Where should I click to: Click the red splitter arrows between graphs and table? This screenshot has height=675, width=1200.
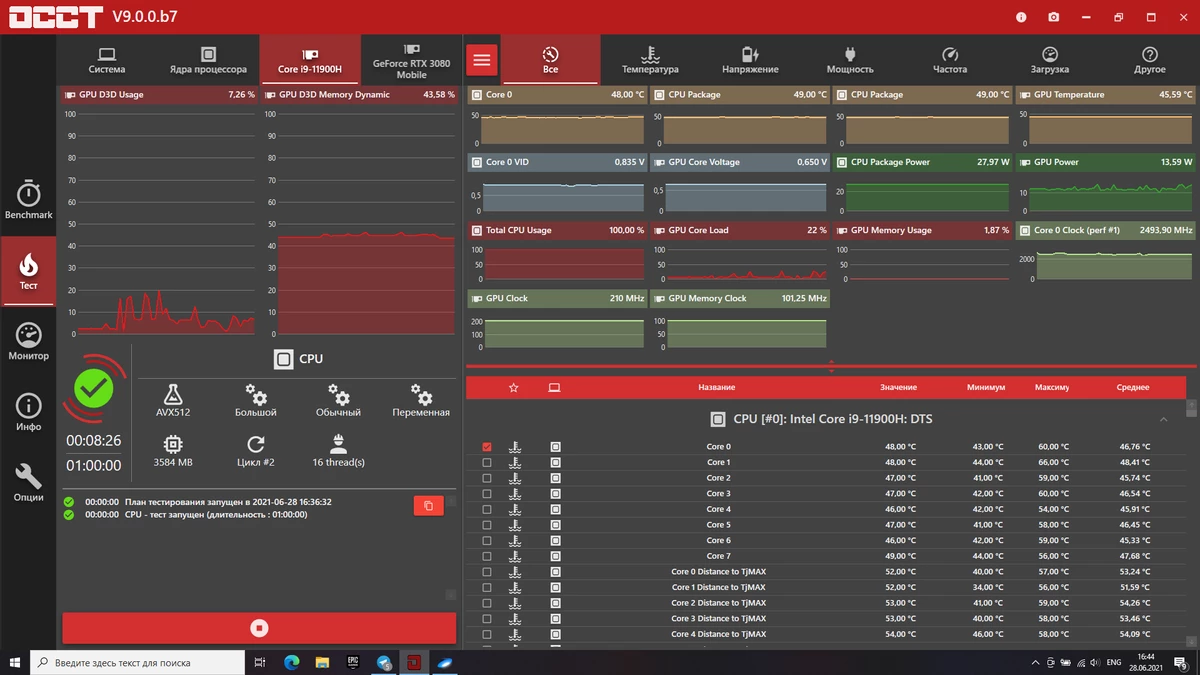coord(831,367)
